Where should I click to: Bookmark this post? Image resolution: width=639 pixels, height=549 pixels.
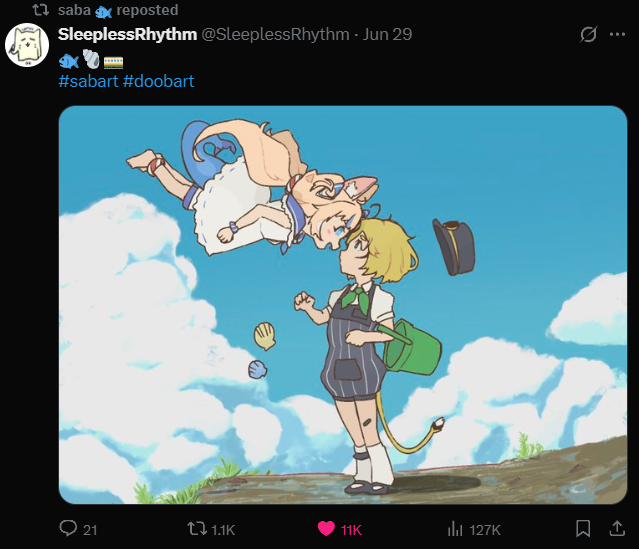(583, 529)
